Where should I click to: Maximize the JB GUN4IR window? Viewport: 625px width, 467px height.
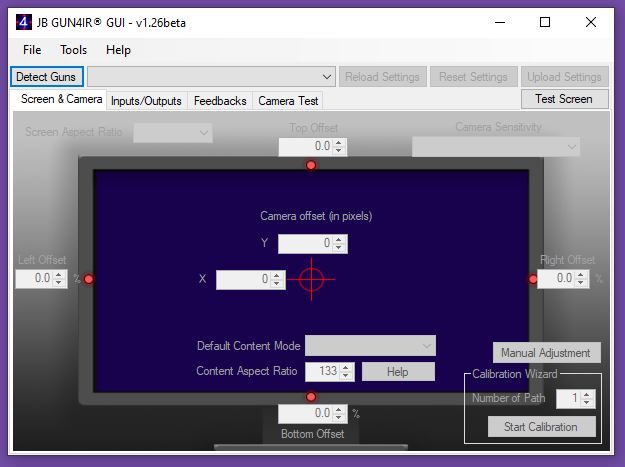click(x=545, y=22)
